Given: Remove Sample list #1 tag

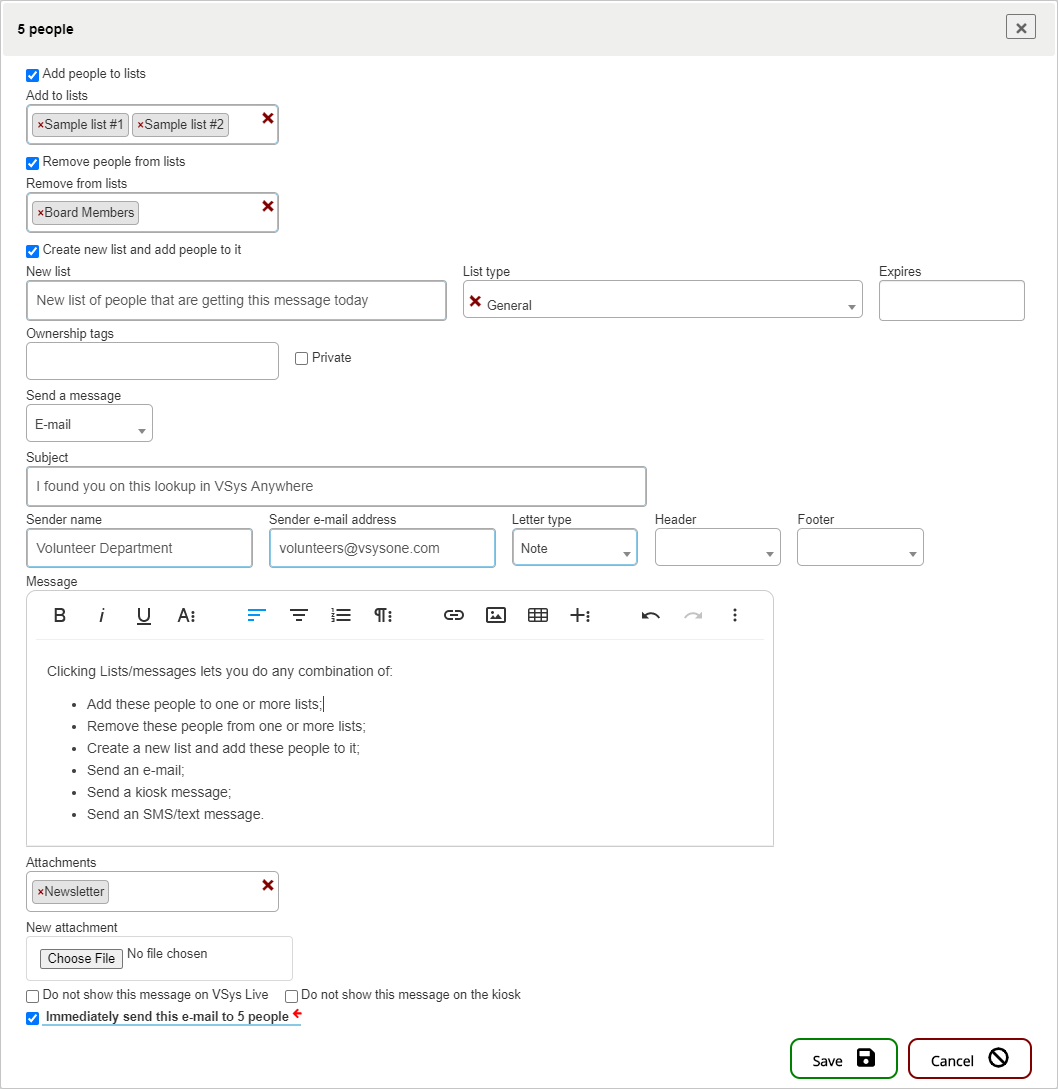Looking at the screenshot, I should [40, 125].
